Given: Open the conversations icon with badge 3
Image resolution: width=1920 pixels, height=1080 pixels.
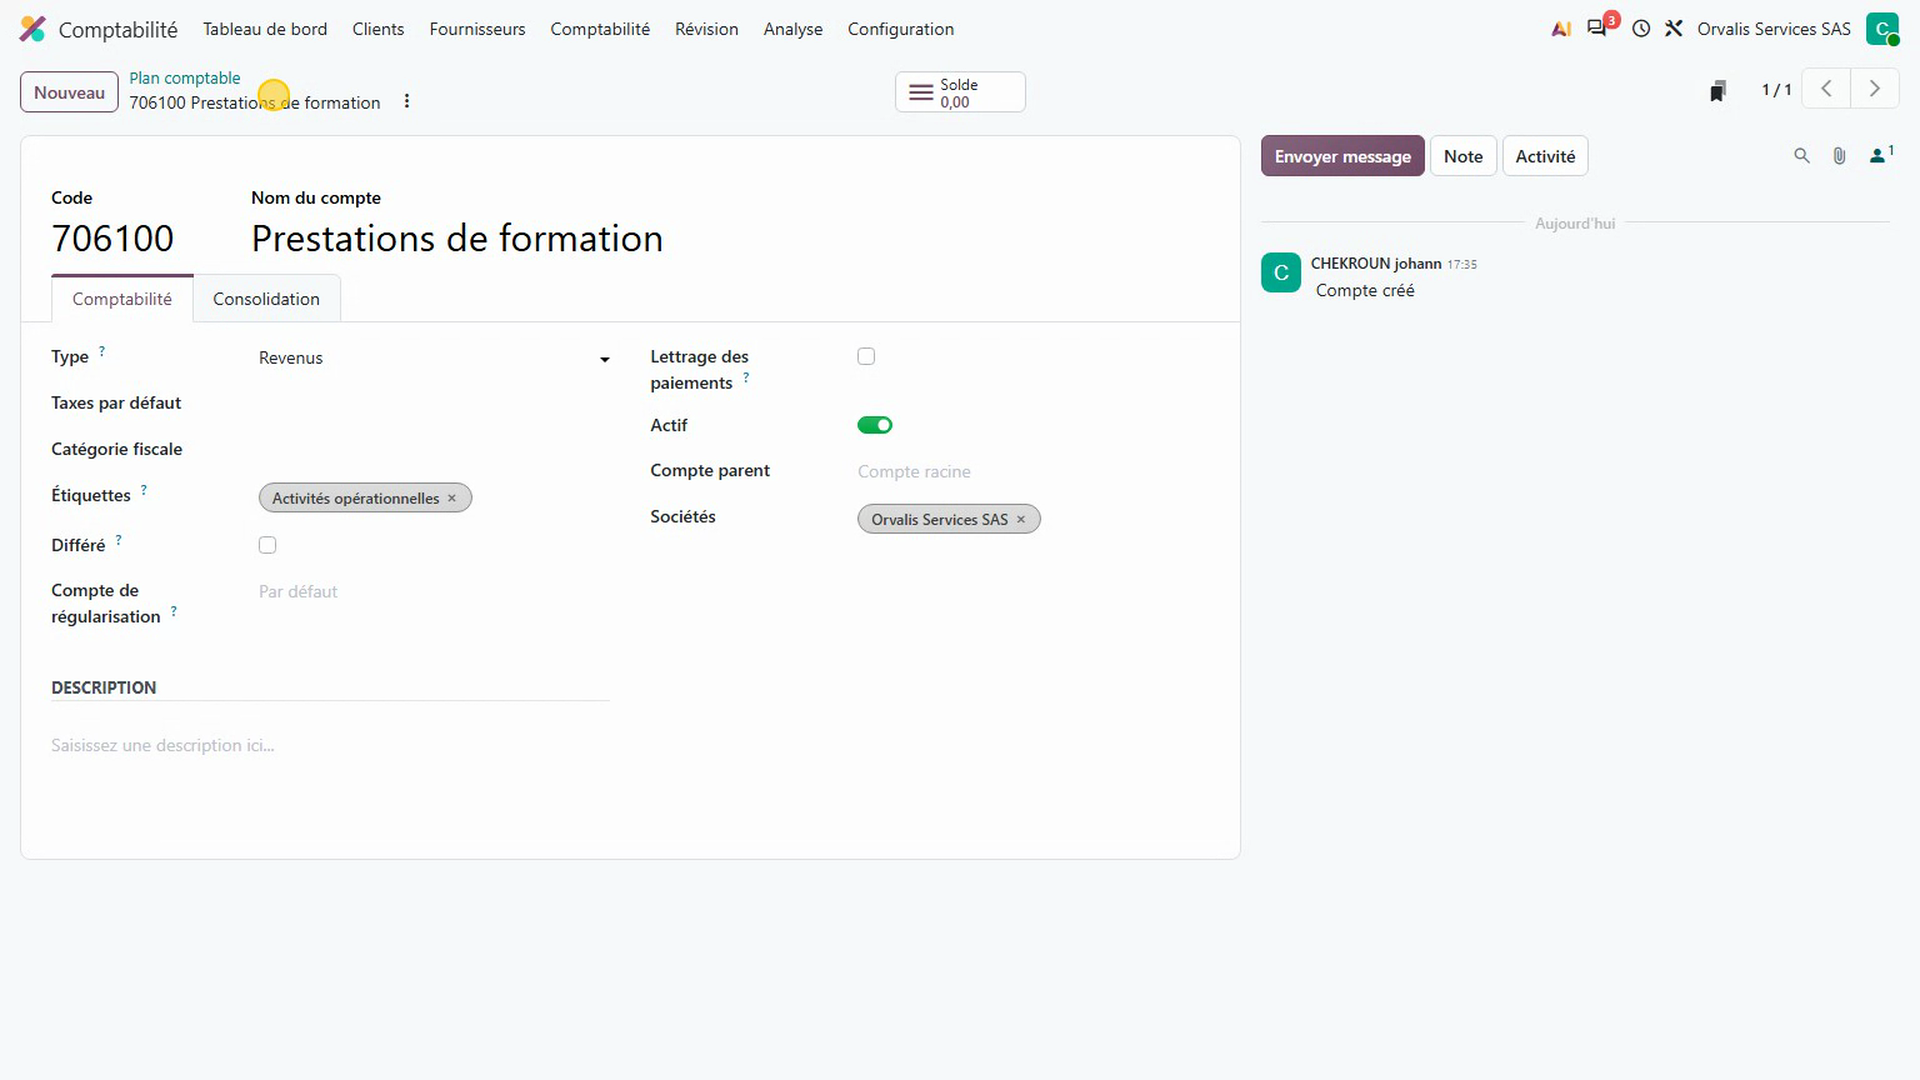Looking at the screenshot, I should coord(1598,28).
